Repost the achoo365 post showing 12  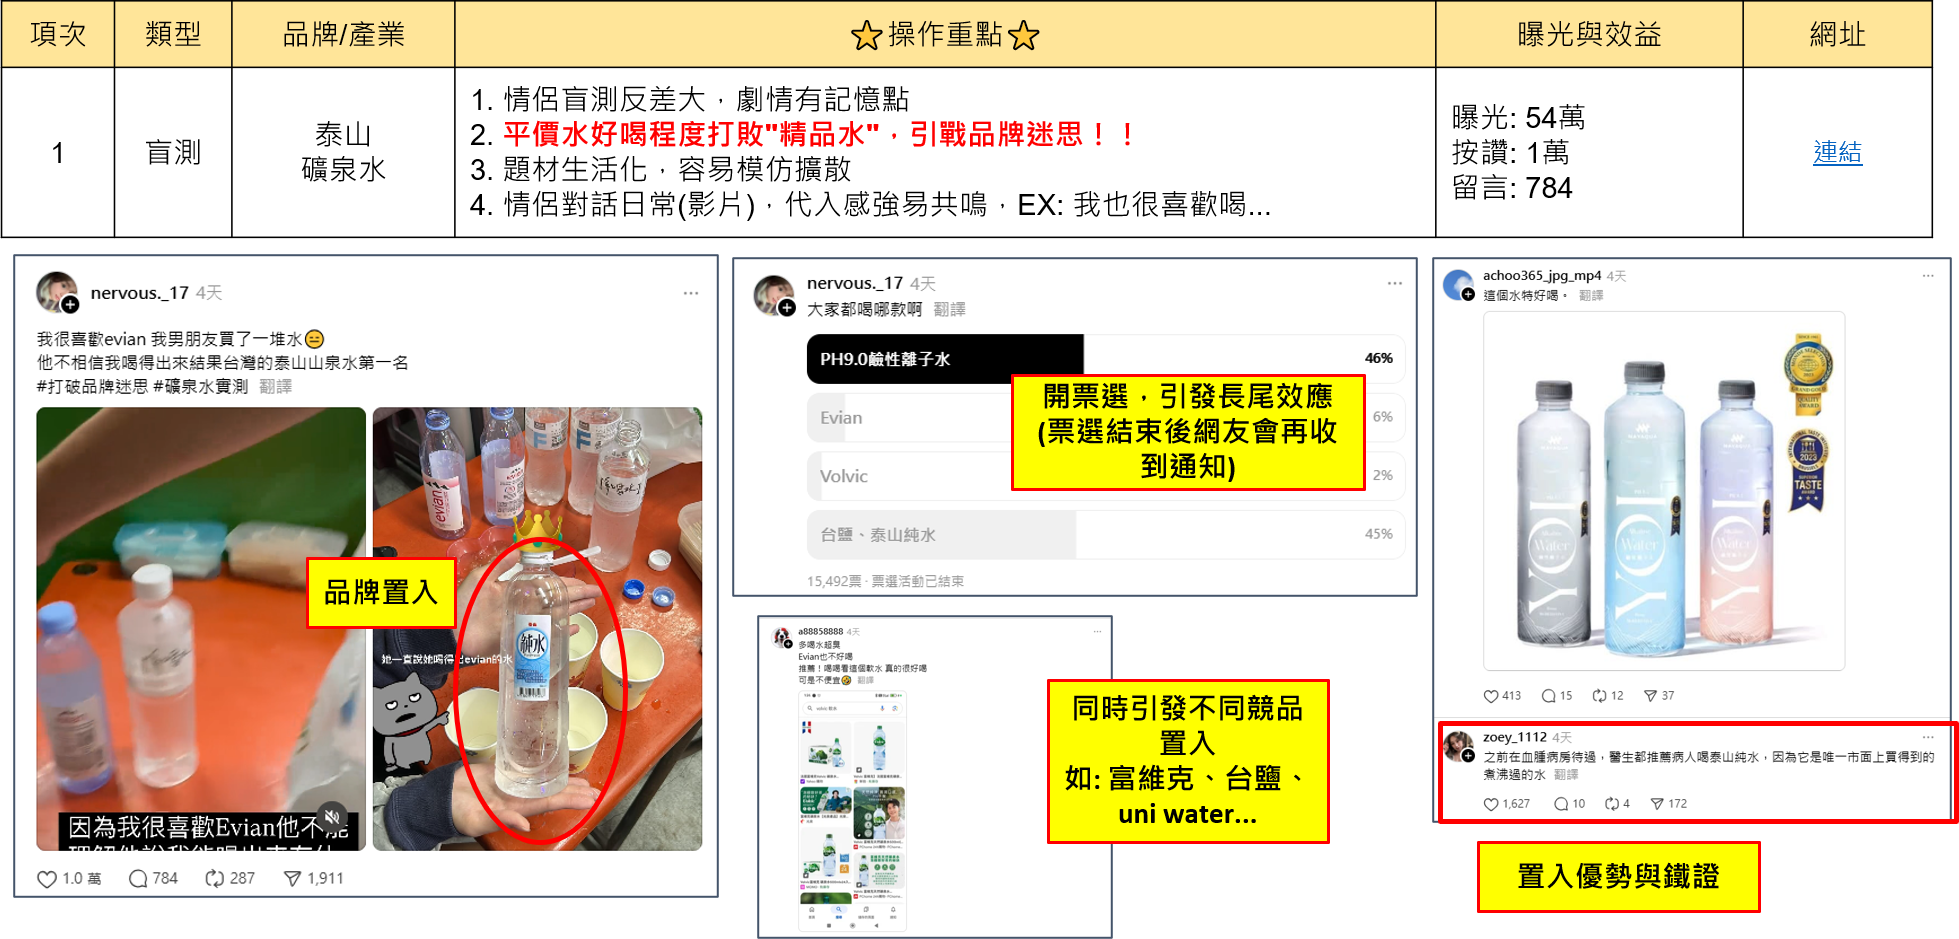point(1608,696)
